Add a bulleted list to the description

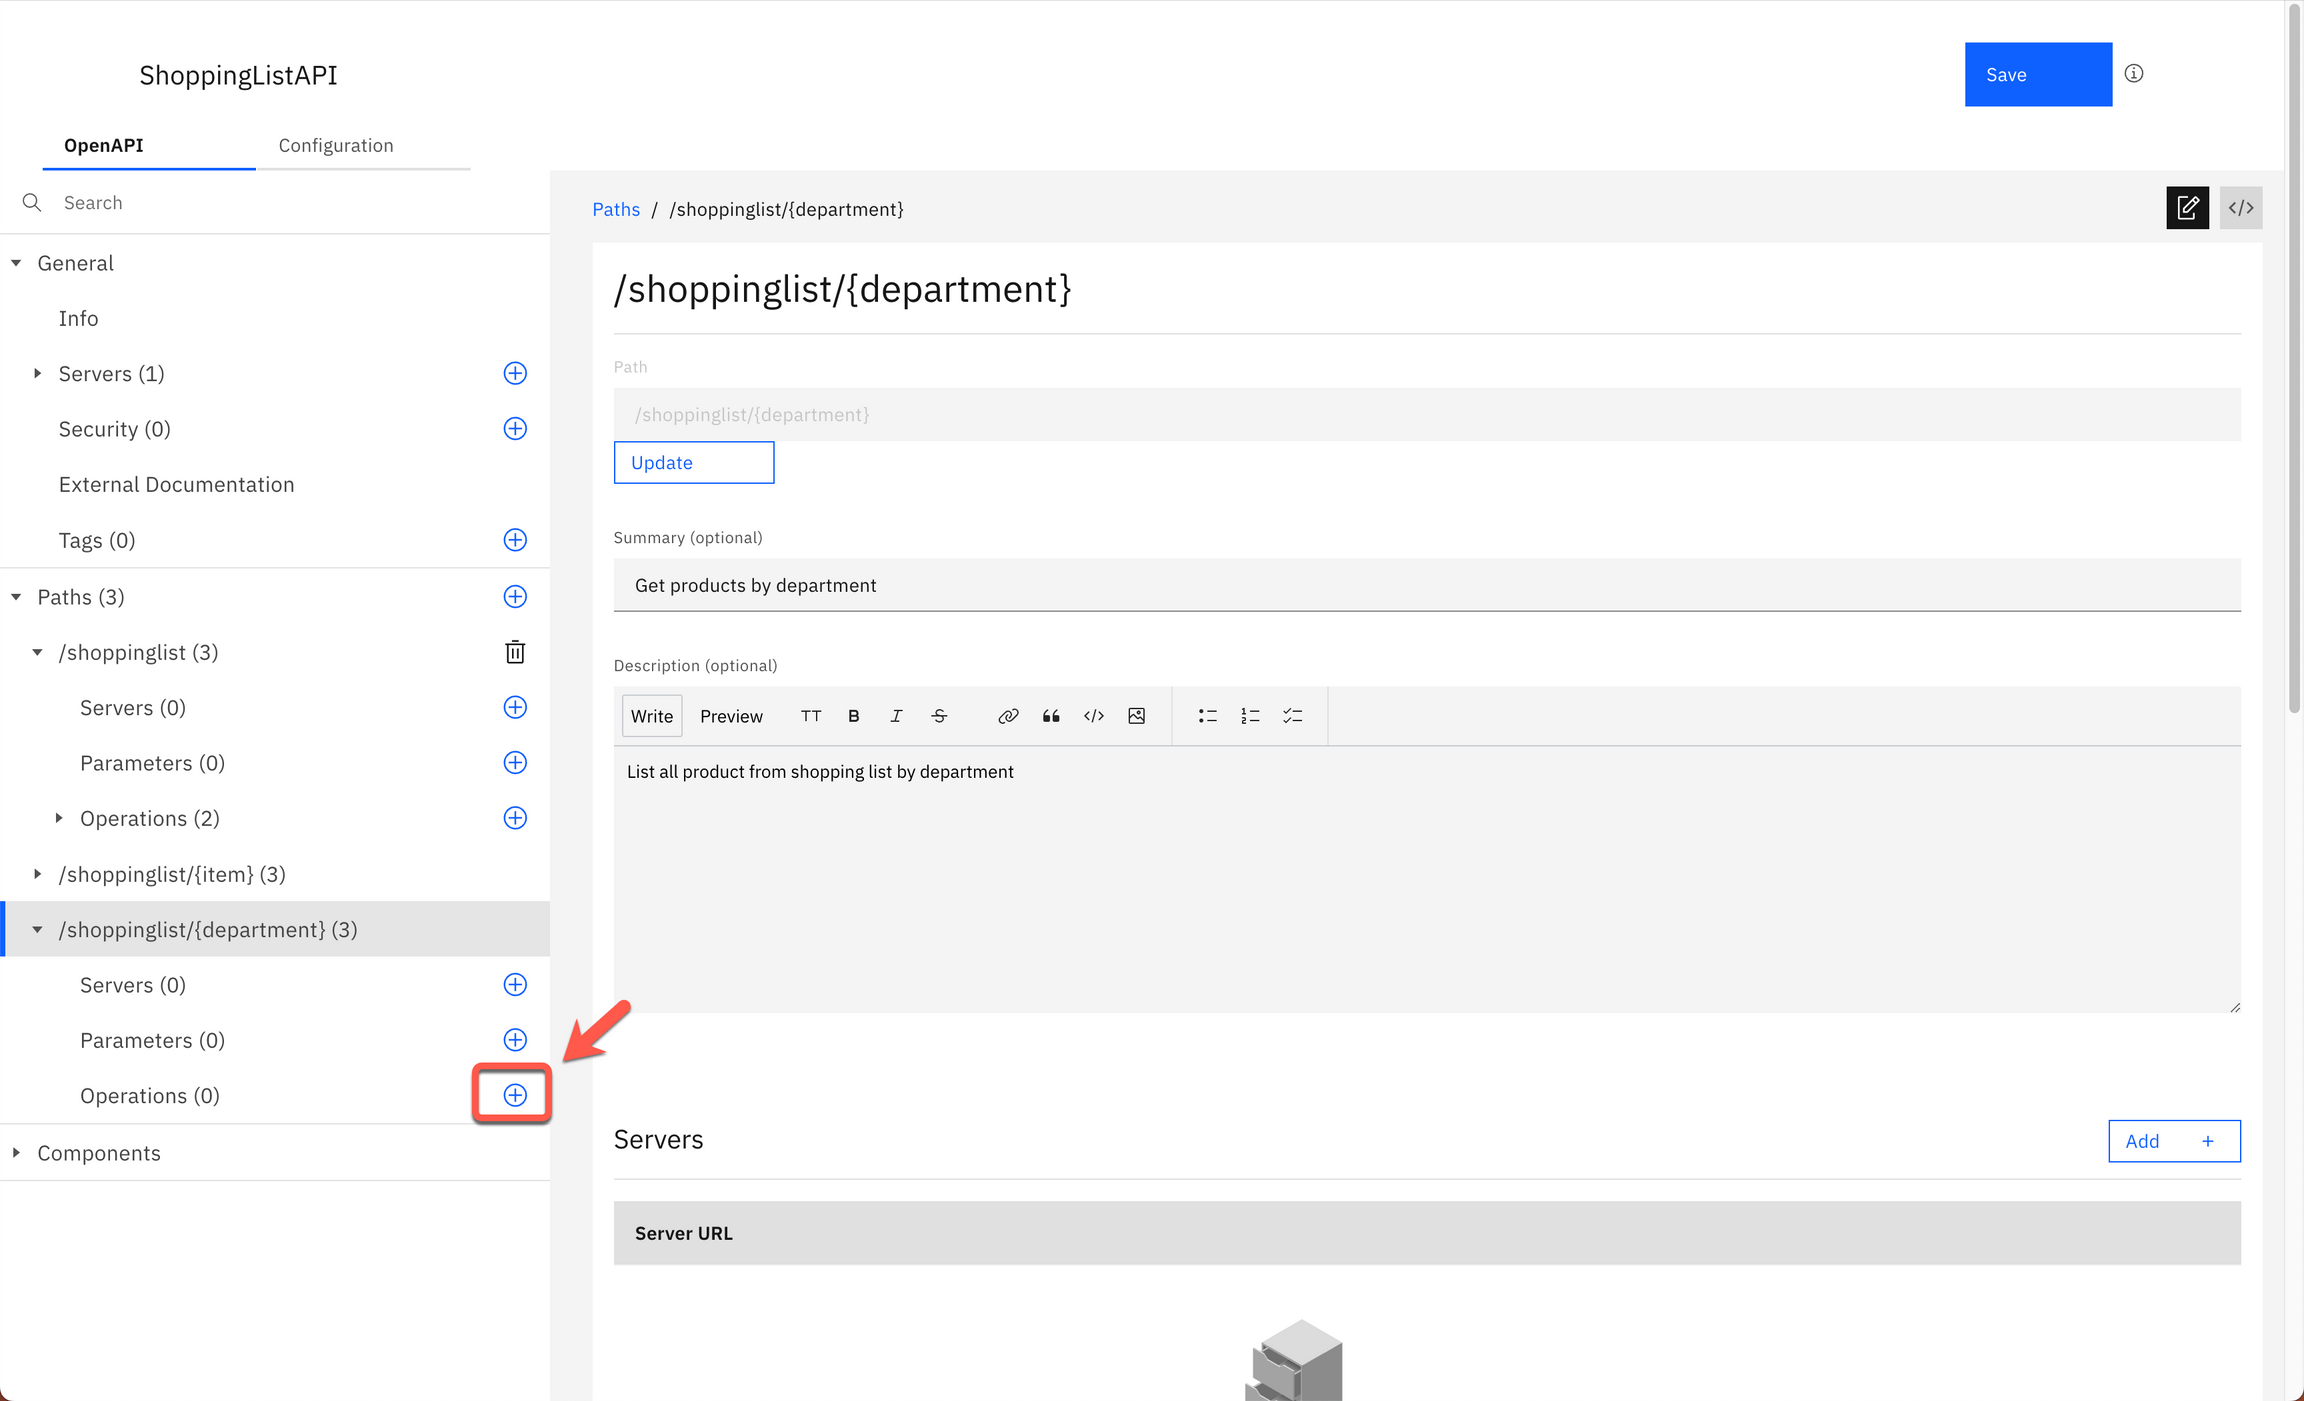[1207, 716]
